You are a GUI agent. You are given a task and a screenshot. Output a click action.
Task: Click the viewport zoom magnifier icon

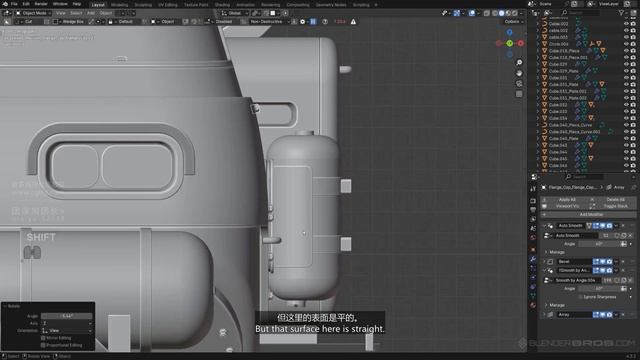[519, 62]
